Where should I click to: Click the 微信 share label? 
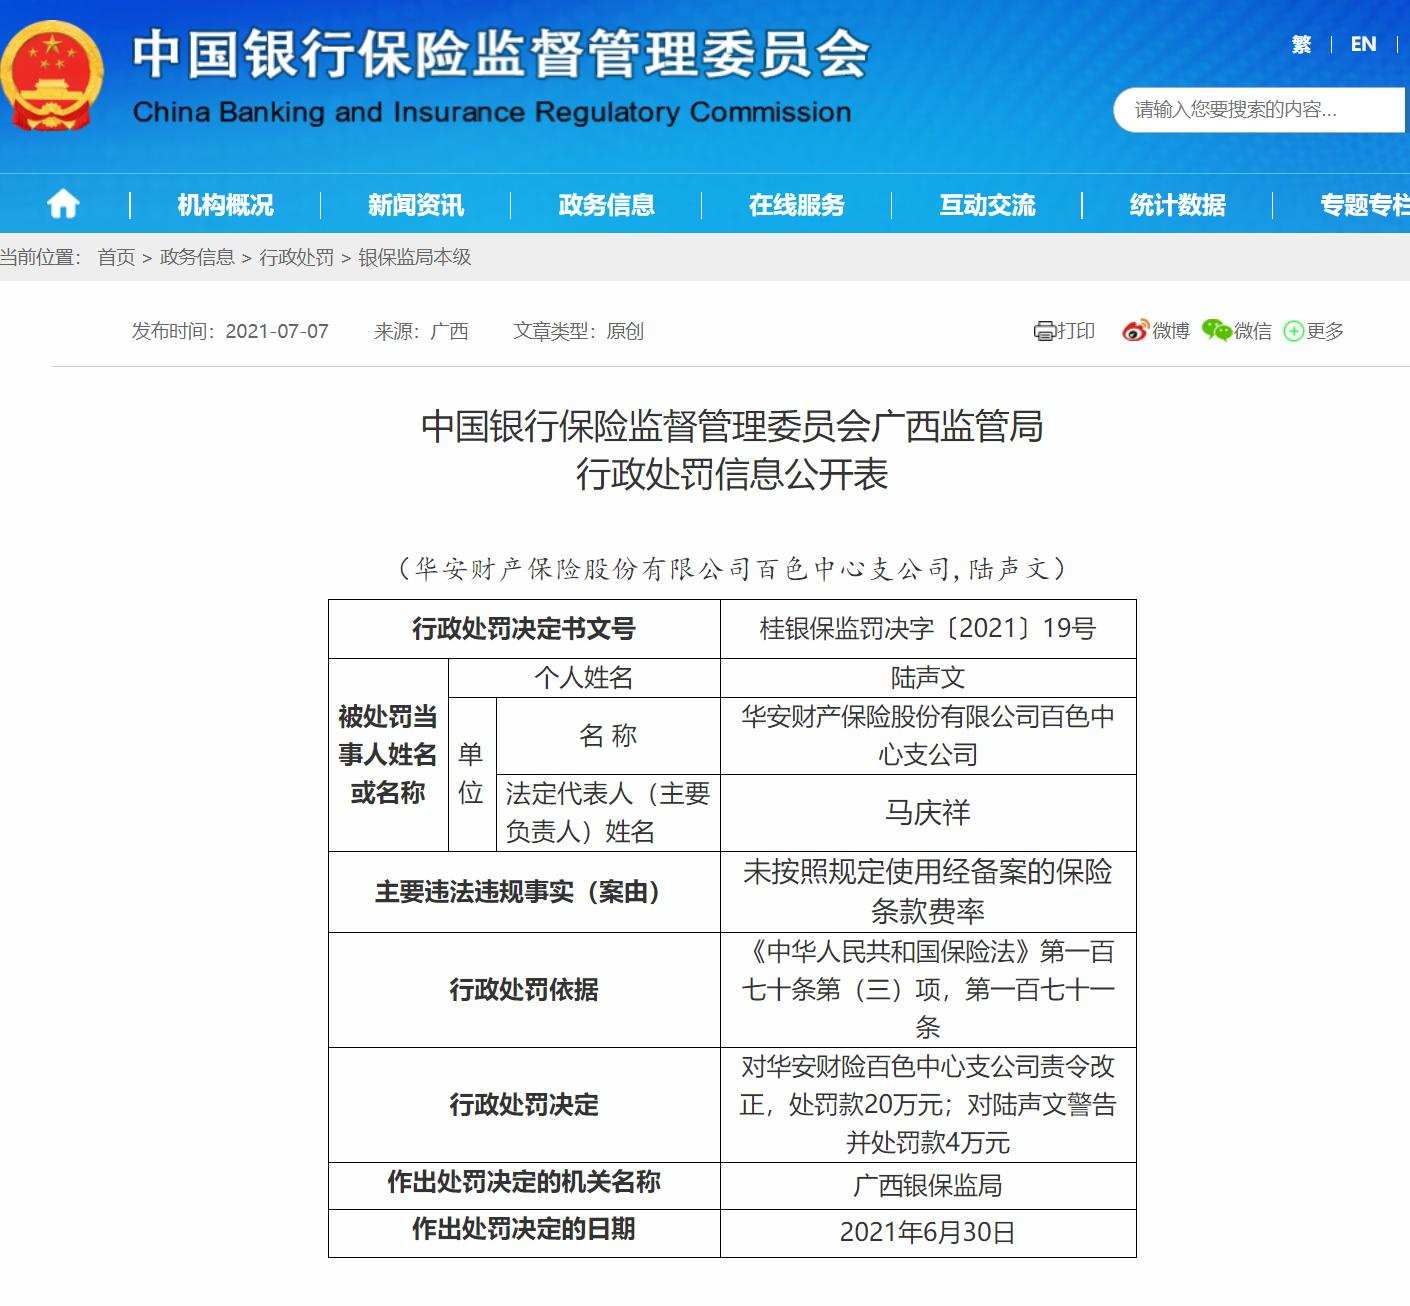[x=1253, y=331]
